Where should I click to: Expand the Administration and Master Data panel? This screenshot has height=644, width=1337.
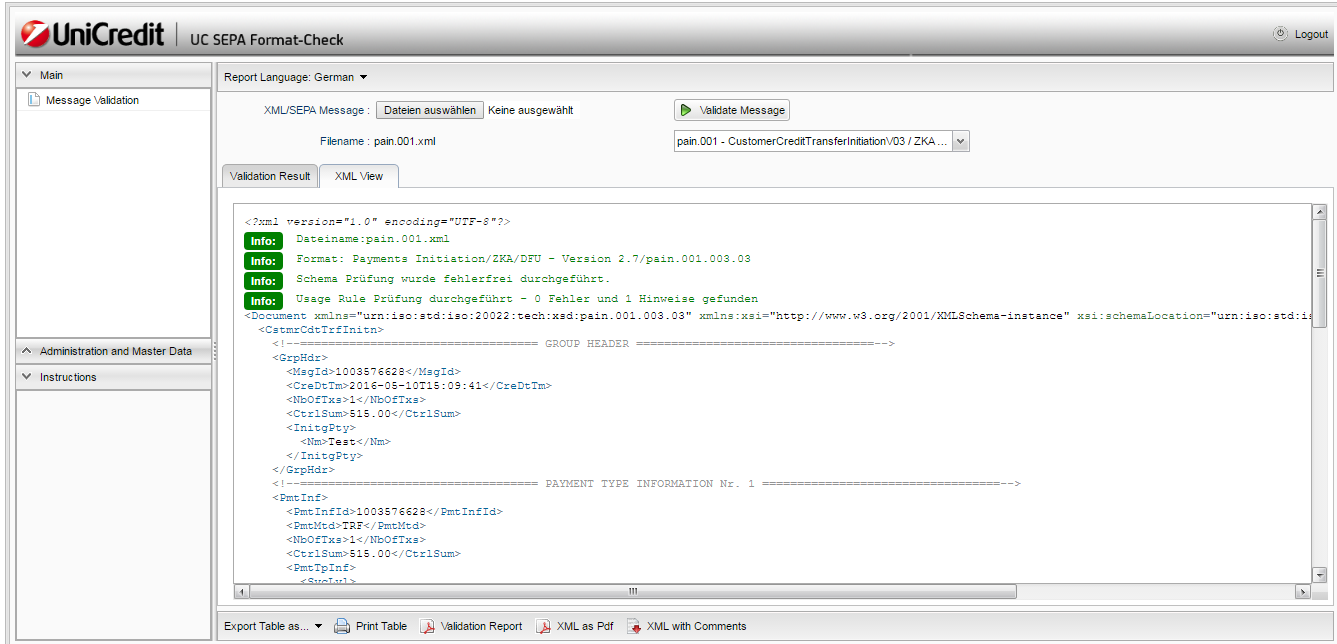(26, 351)
